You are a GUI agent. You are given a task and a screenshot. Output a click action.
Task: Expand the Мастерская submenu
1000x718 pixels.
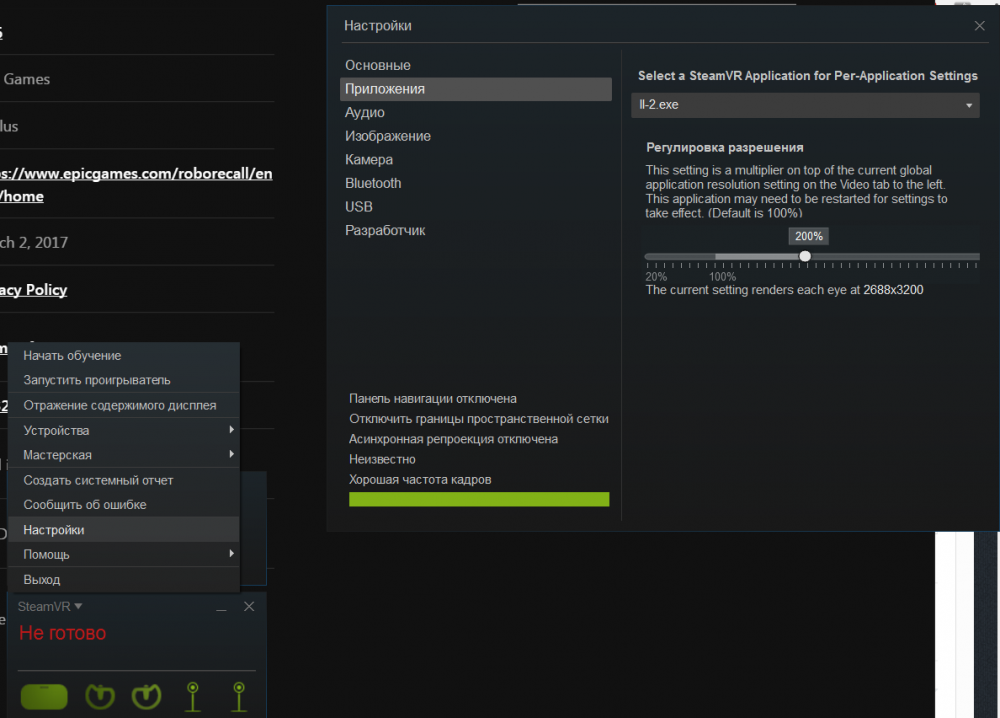[x=120, y=454]
